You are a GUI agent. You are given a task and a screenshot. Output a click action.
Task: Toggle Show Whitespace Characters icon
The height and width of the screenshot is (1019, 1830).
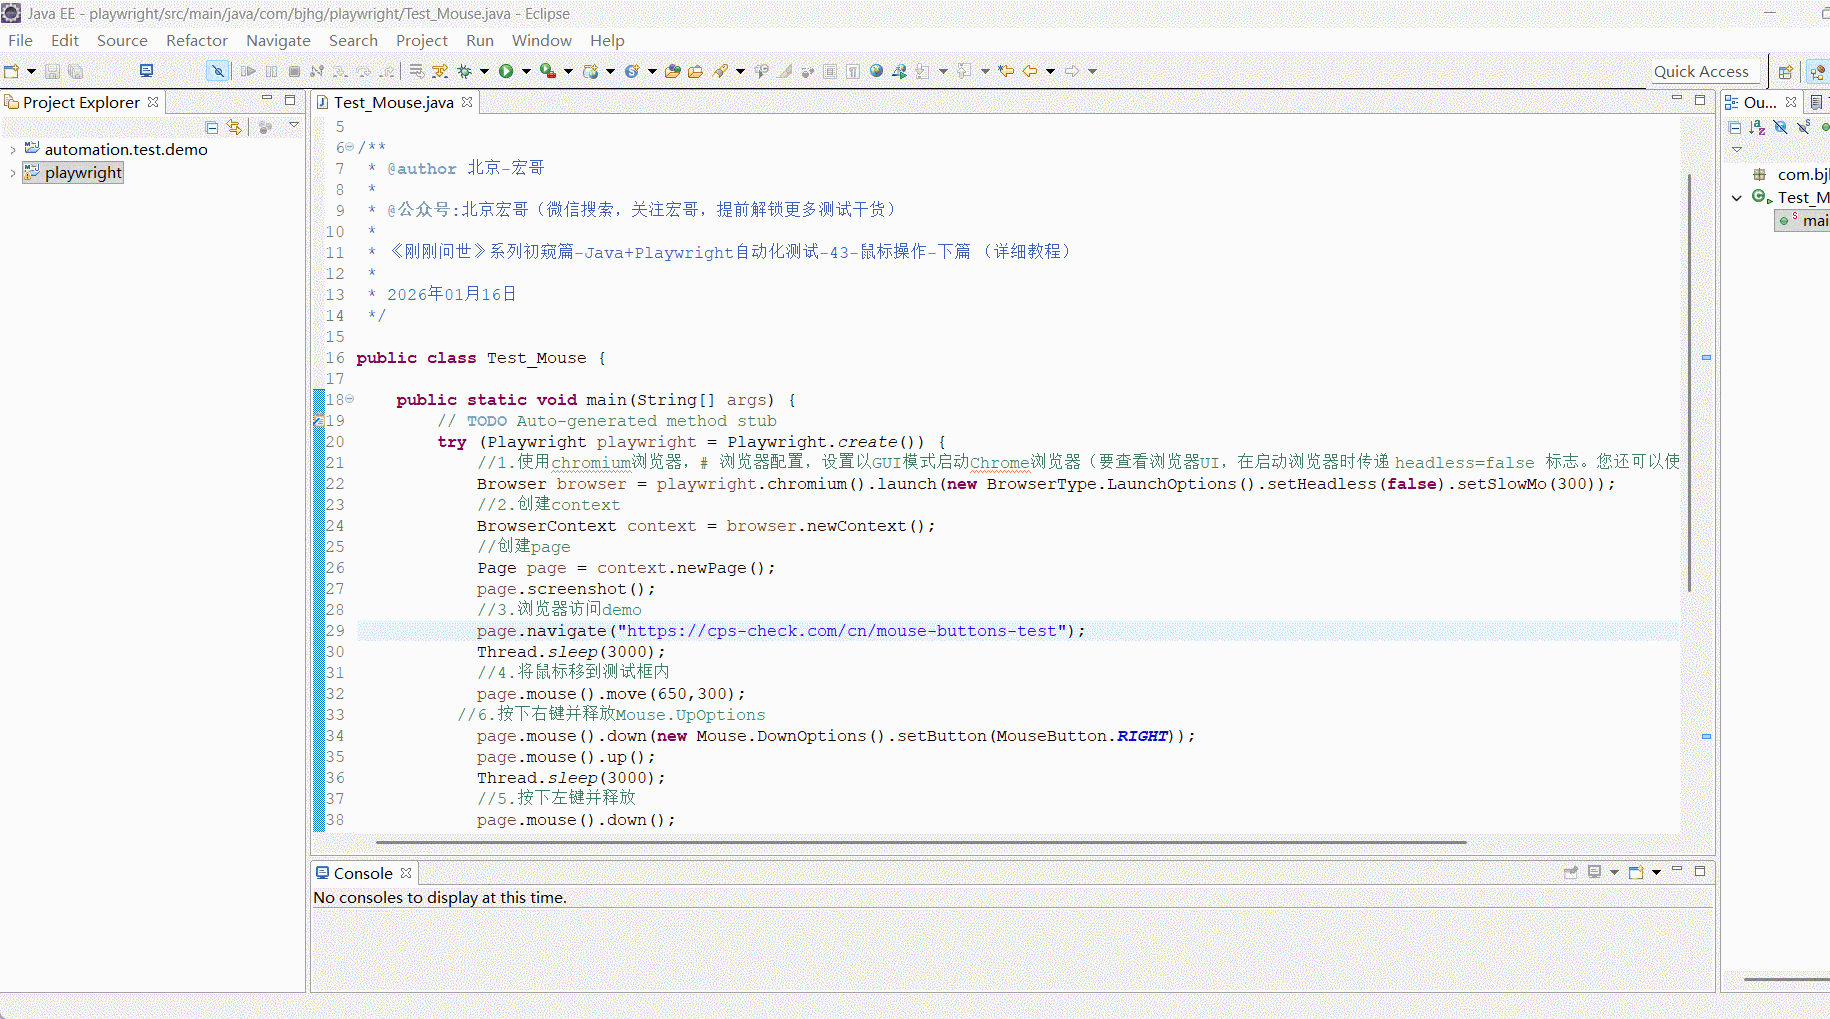tap(853, 71)
